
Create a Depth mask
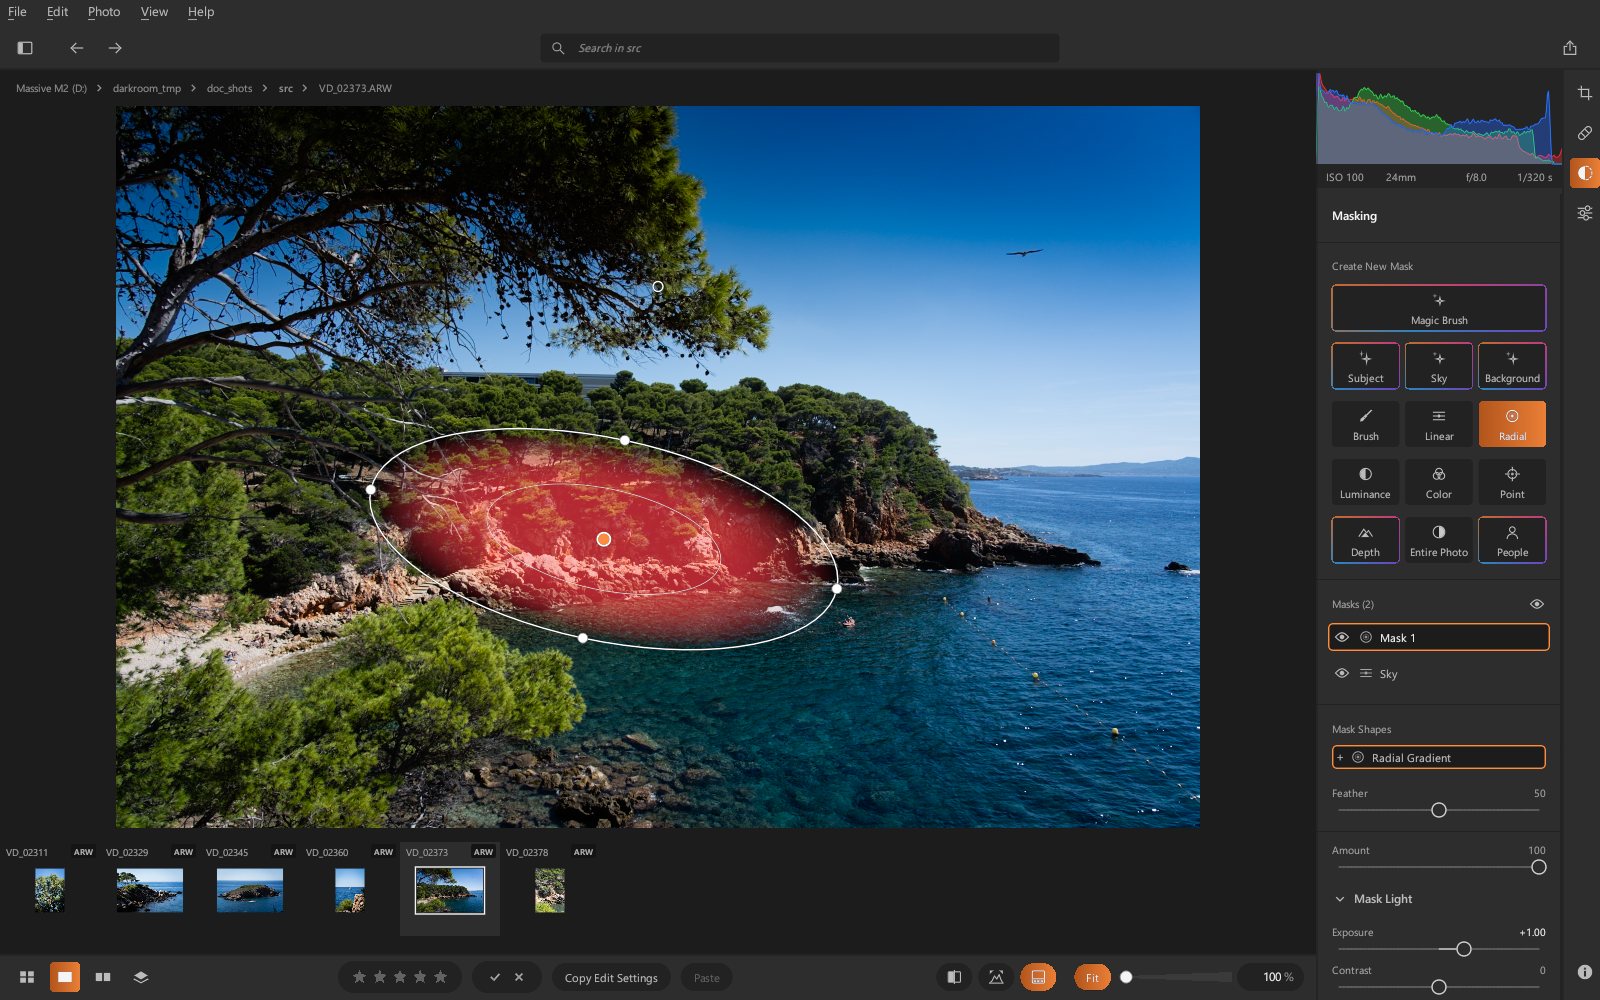[x=1365, y=540]
